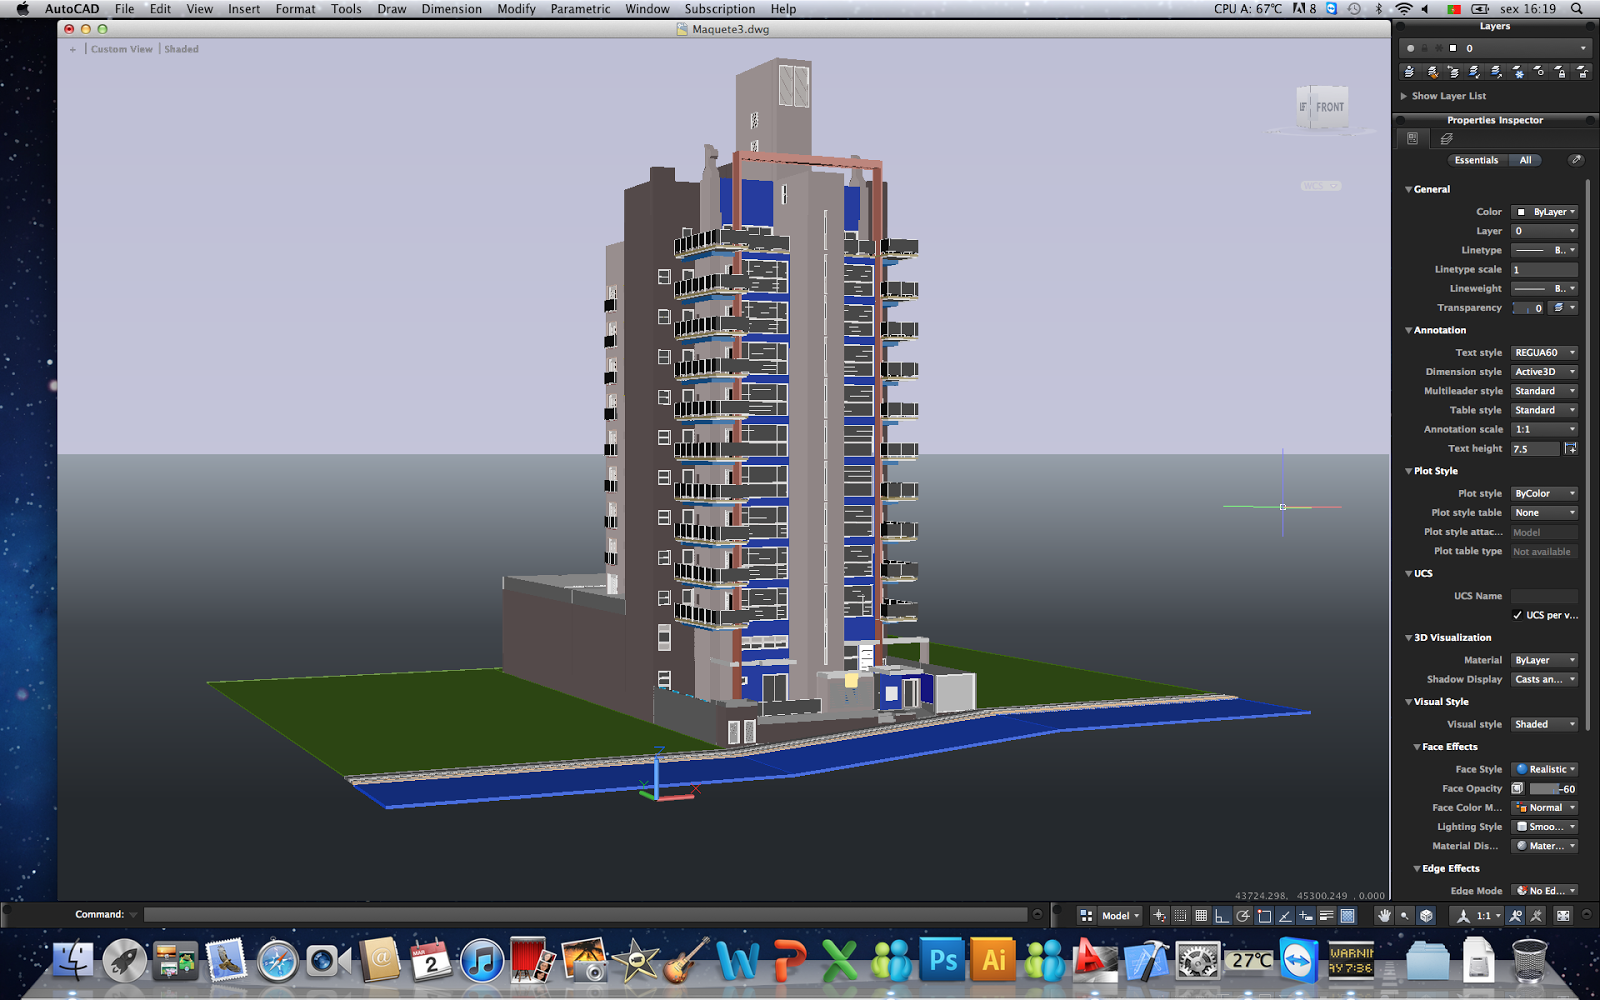Screen dimensions: 1600x1000
Task: Click the Layer Match brush icon
Action: click(1433, 72)
